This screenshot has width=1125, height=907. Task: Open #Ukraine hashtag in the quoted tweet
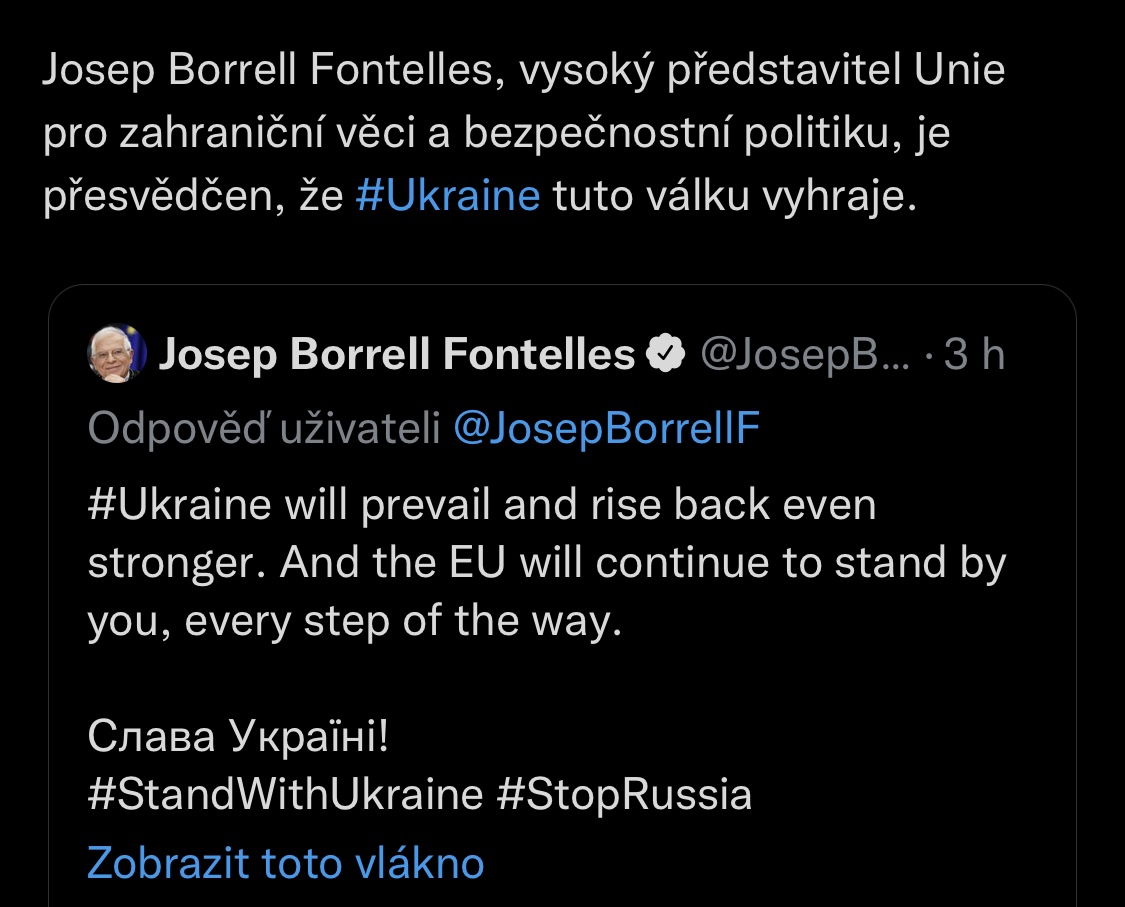179,505
